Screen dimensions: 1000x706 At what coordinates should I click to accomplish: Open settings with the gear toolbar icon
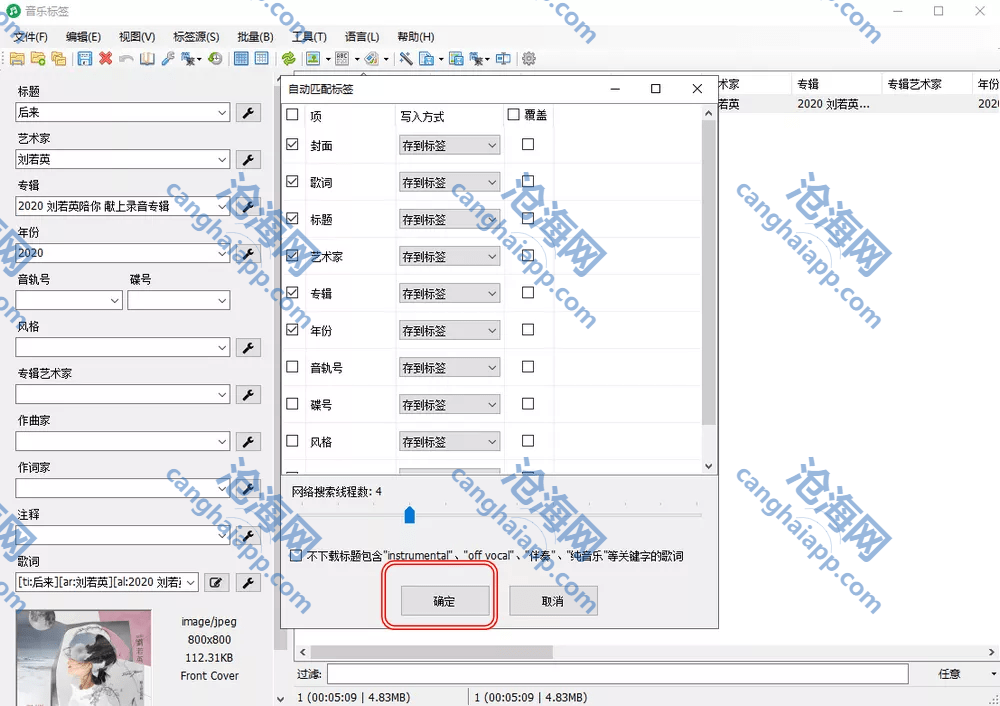pos(529,59)
